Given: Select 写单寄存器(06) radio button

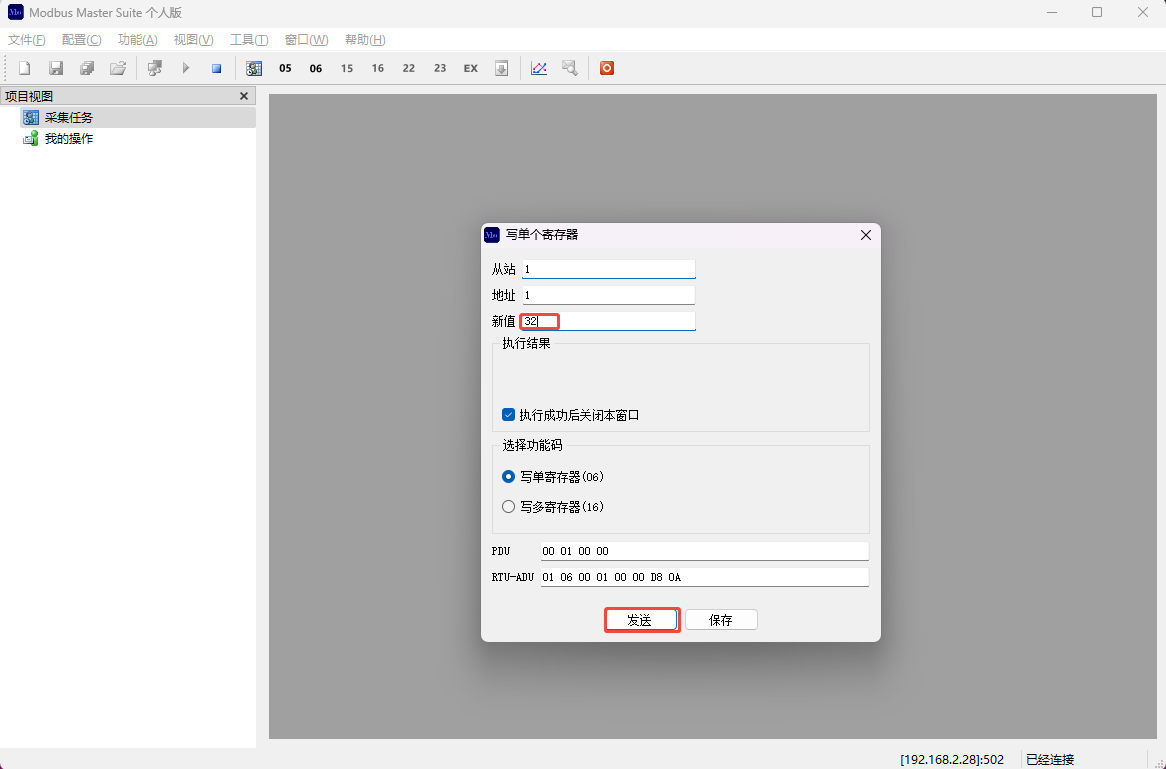Looking at the screenshot, I should pos(509,477).
